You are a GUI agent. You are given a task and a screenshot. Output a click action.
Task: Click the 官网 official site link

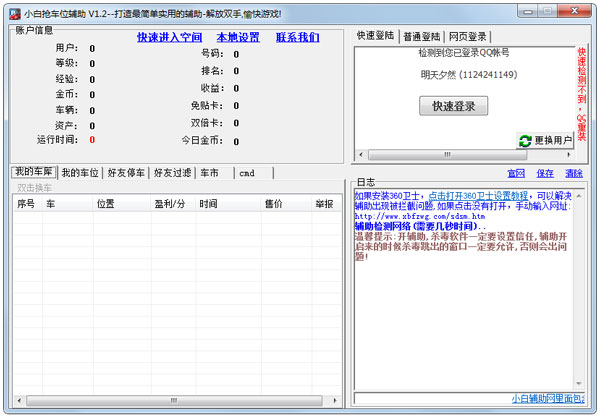pos(516,173)
